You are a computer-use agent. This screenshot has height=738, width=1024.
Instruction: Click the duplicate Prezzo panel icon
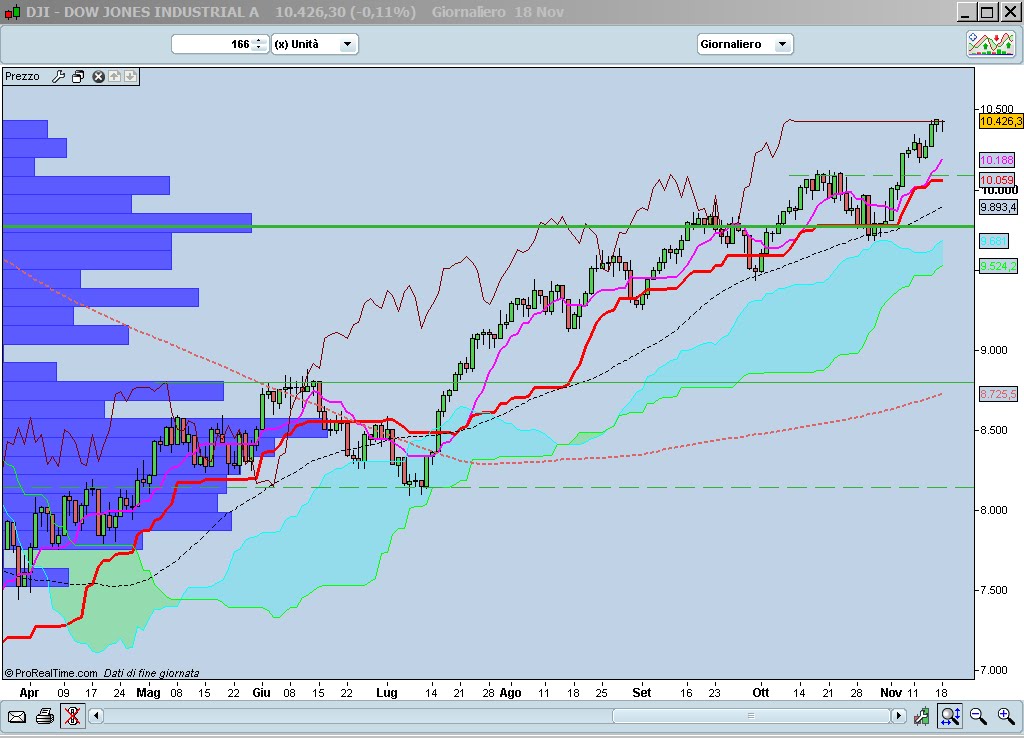[78, 76]
